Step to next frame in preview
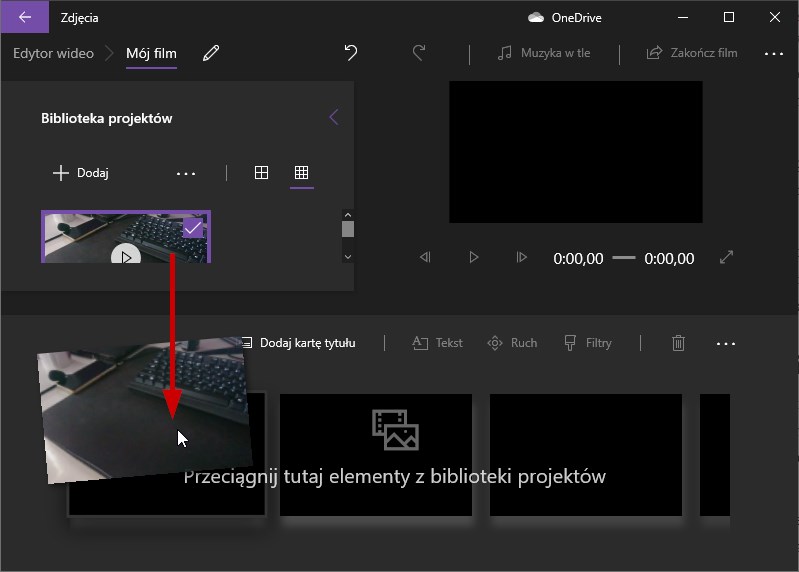 521,257
